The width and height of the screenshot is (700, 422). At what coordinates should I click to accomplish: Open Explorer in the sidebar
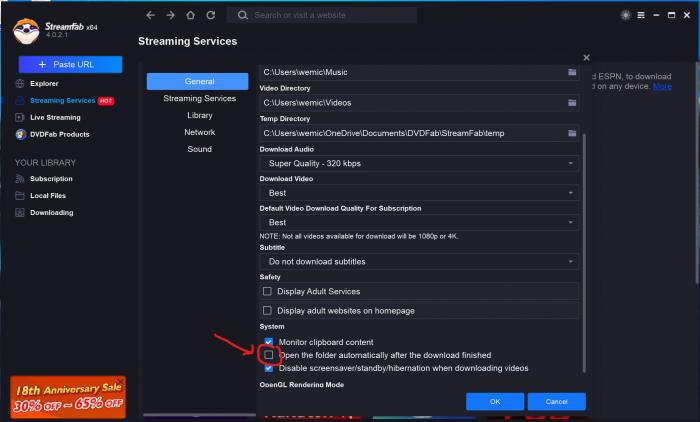tap(44, 84)
